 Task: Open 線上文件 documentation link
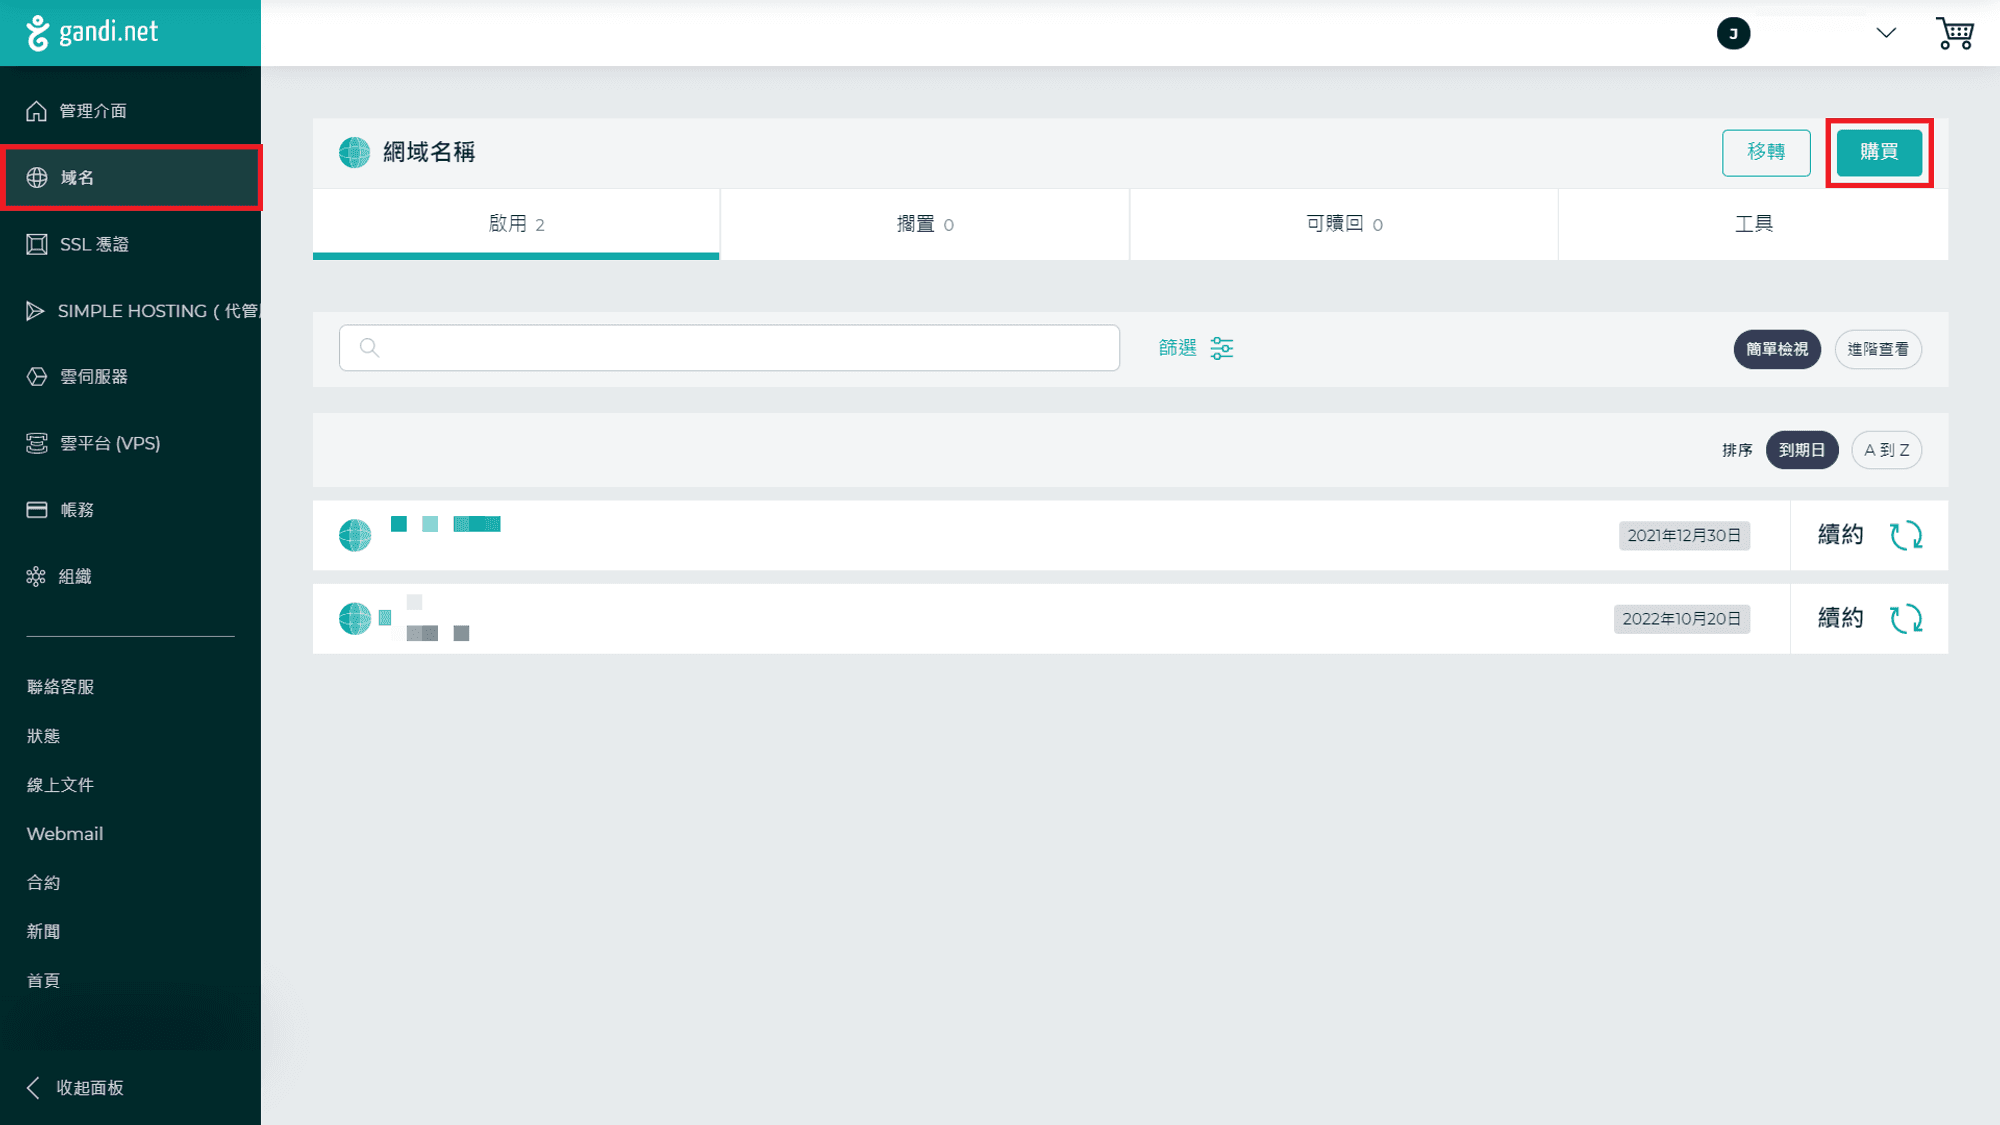coord(60,785)
